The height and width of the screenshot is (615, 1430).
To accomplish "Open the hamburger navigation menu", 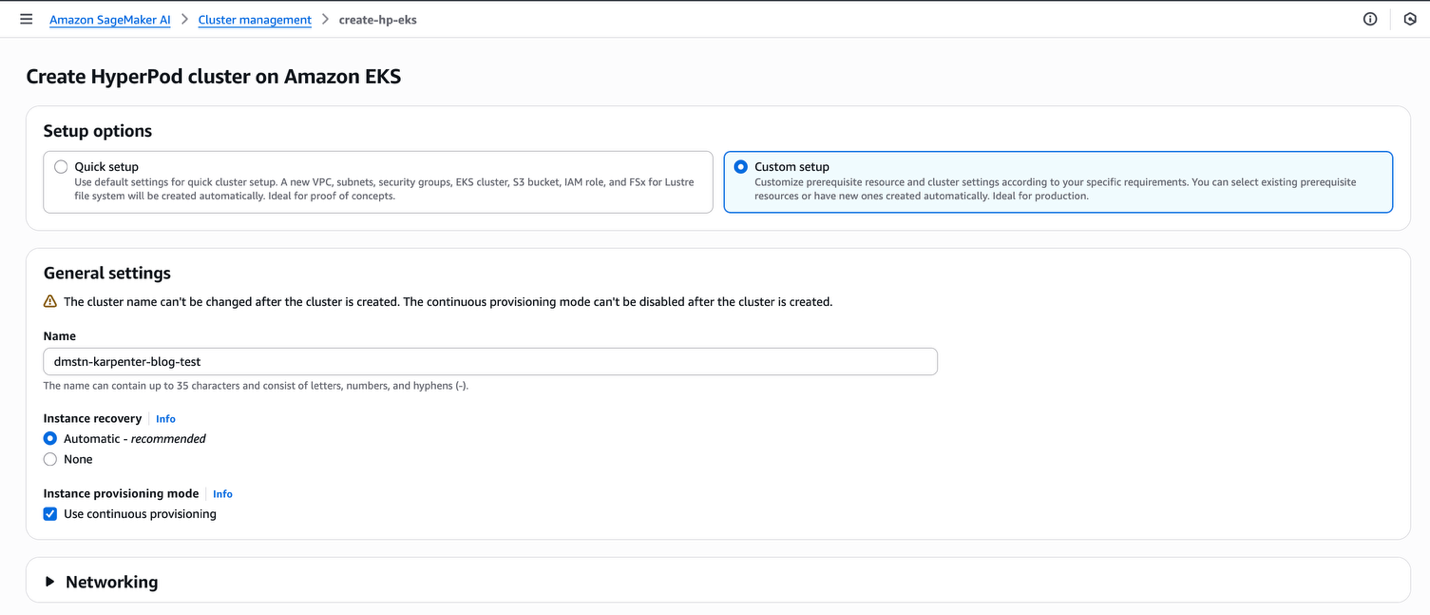I will pos(26,19).
